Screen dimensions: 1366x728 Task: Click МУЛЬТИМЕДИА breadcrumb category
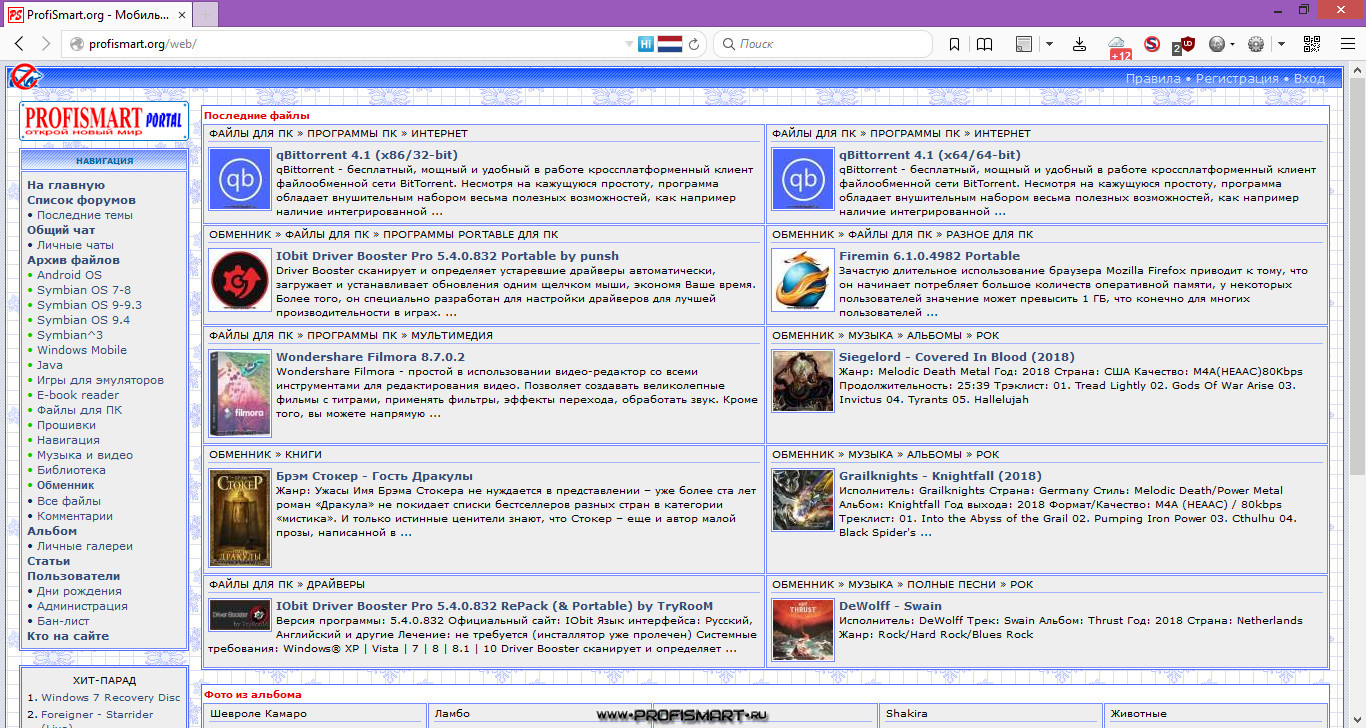point(451,335)
